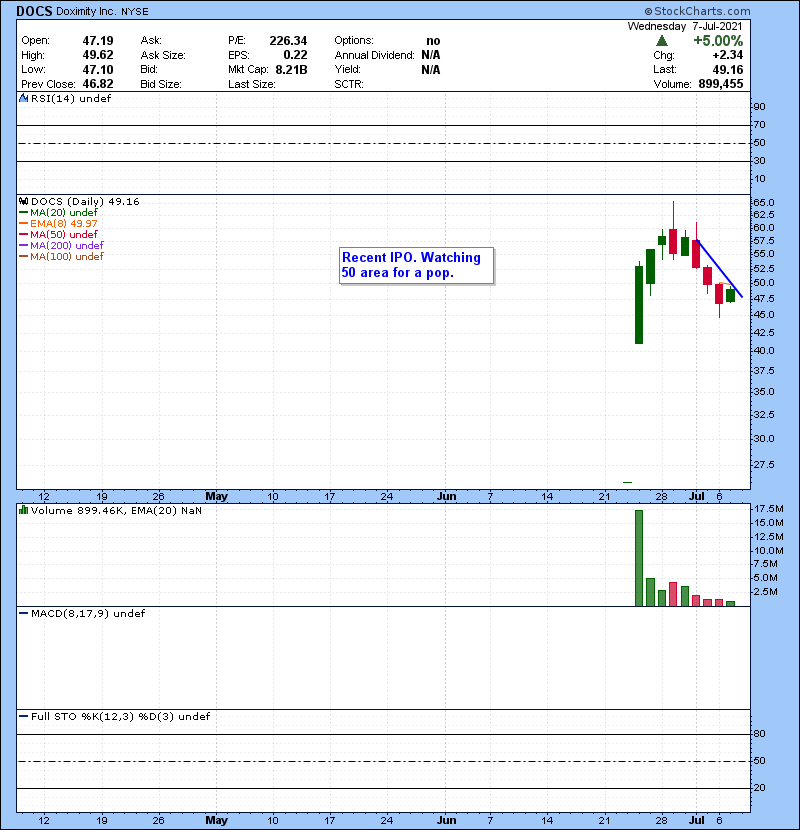Click the Last value 49.16

(727, 69)
